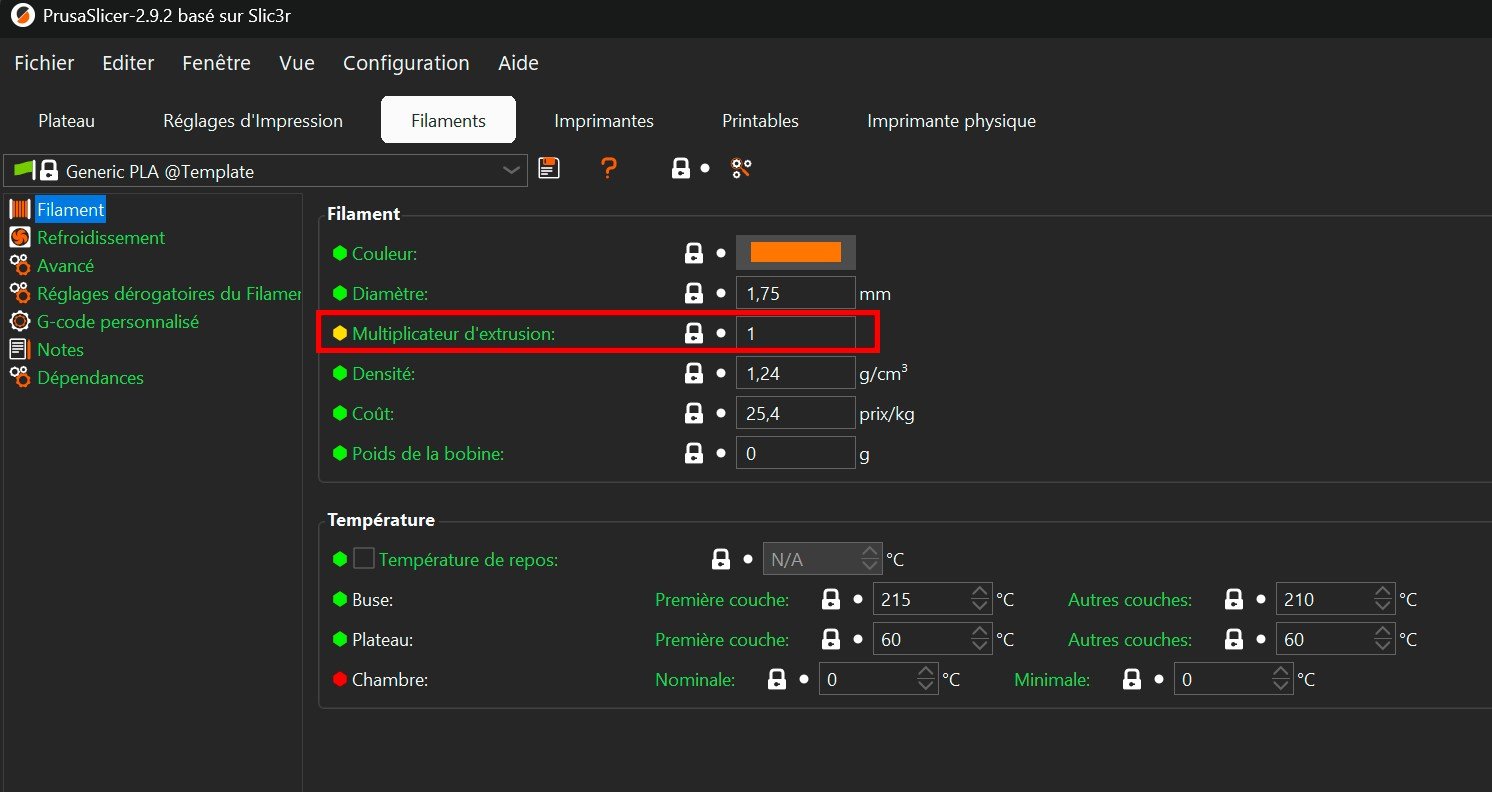
Task: Click the lock icon on the Densité row
Action: click(x=694, y=373)
